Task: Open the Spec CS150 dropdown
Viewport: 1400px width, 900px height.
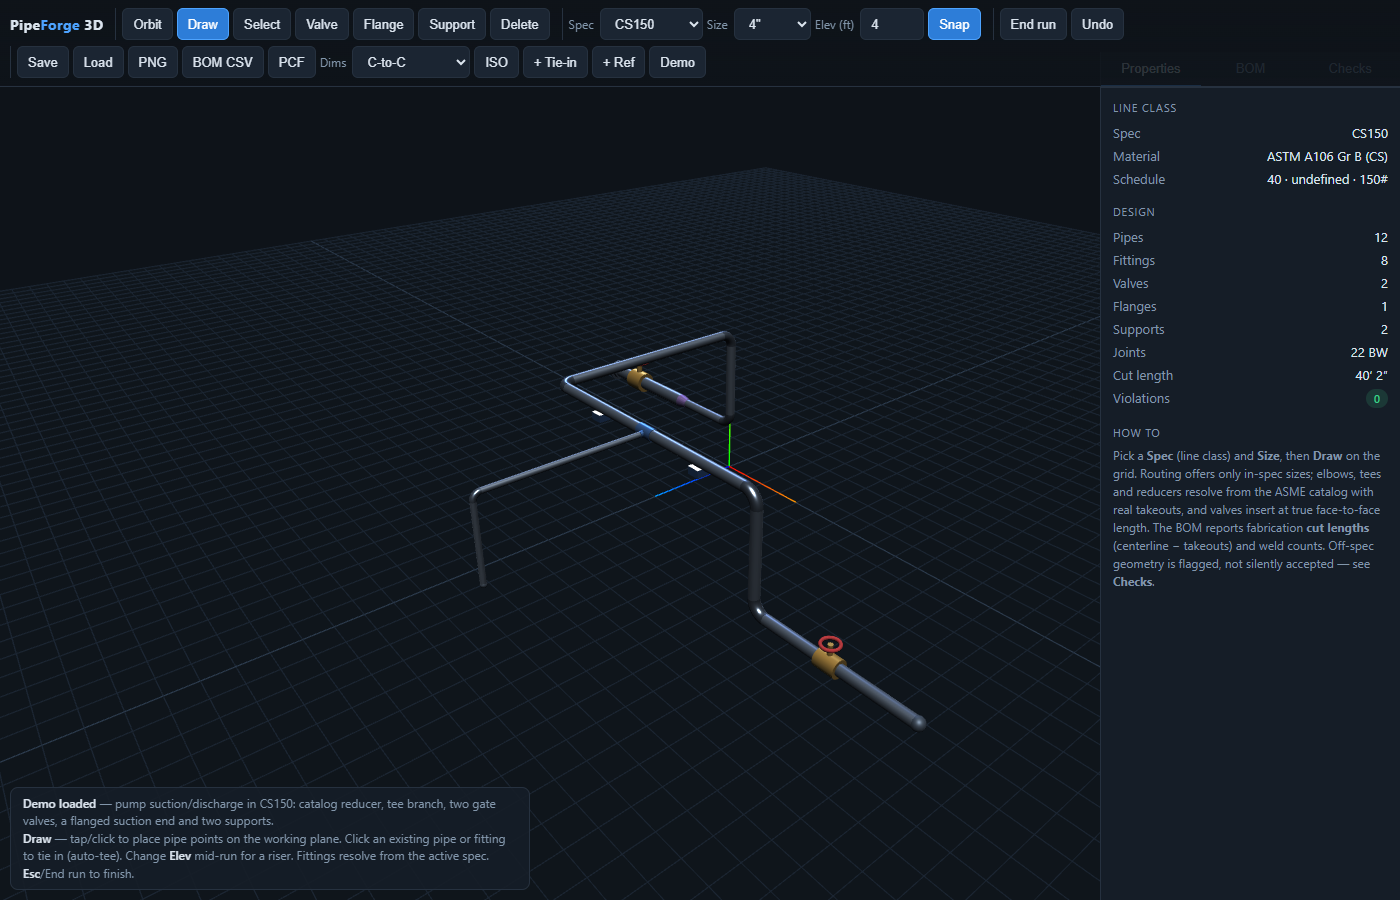Action: coord(652,24)
